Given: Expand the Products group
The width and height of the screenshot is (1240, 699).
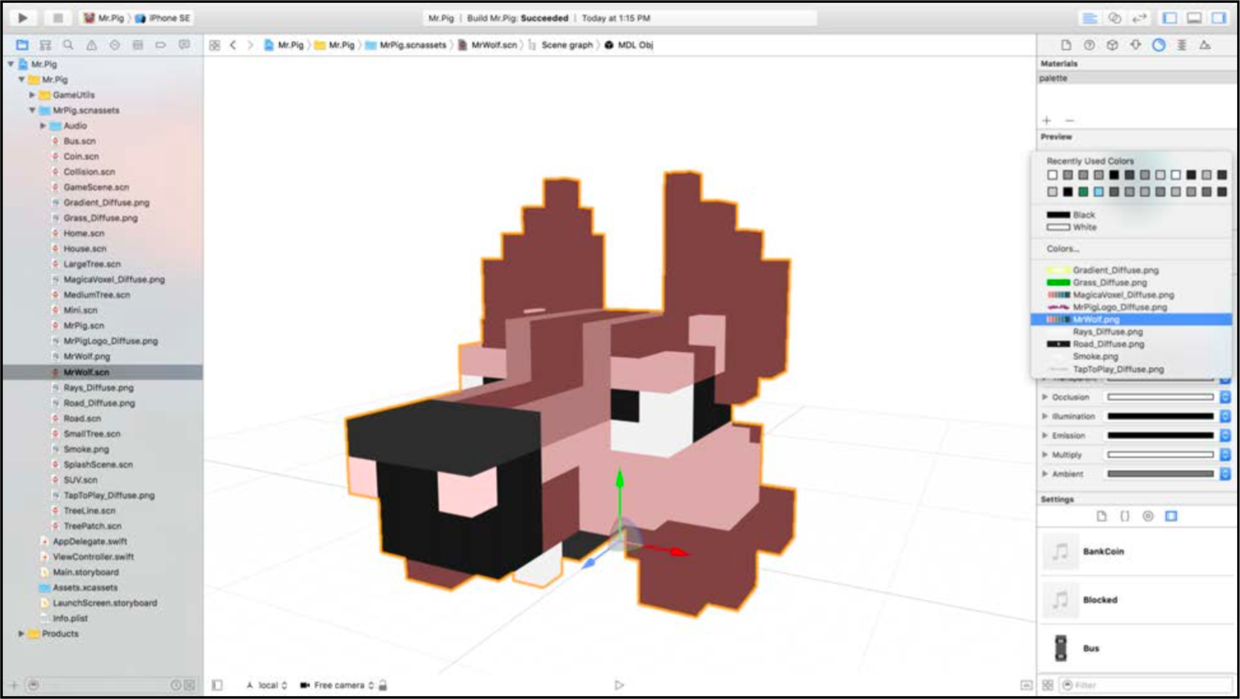Looking at the screenshot, I should point(21,634).
